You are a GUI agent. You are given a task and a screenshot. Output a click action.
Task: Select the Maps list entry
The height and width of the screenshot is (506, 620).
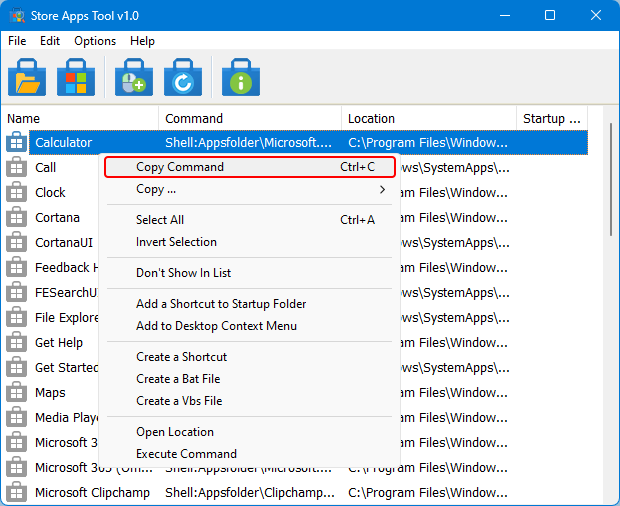tap(50, 393)
